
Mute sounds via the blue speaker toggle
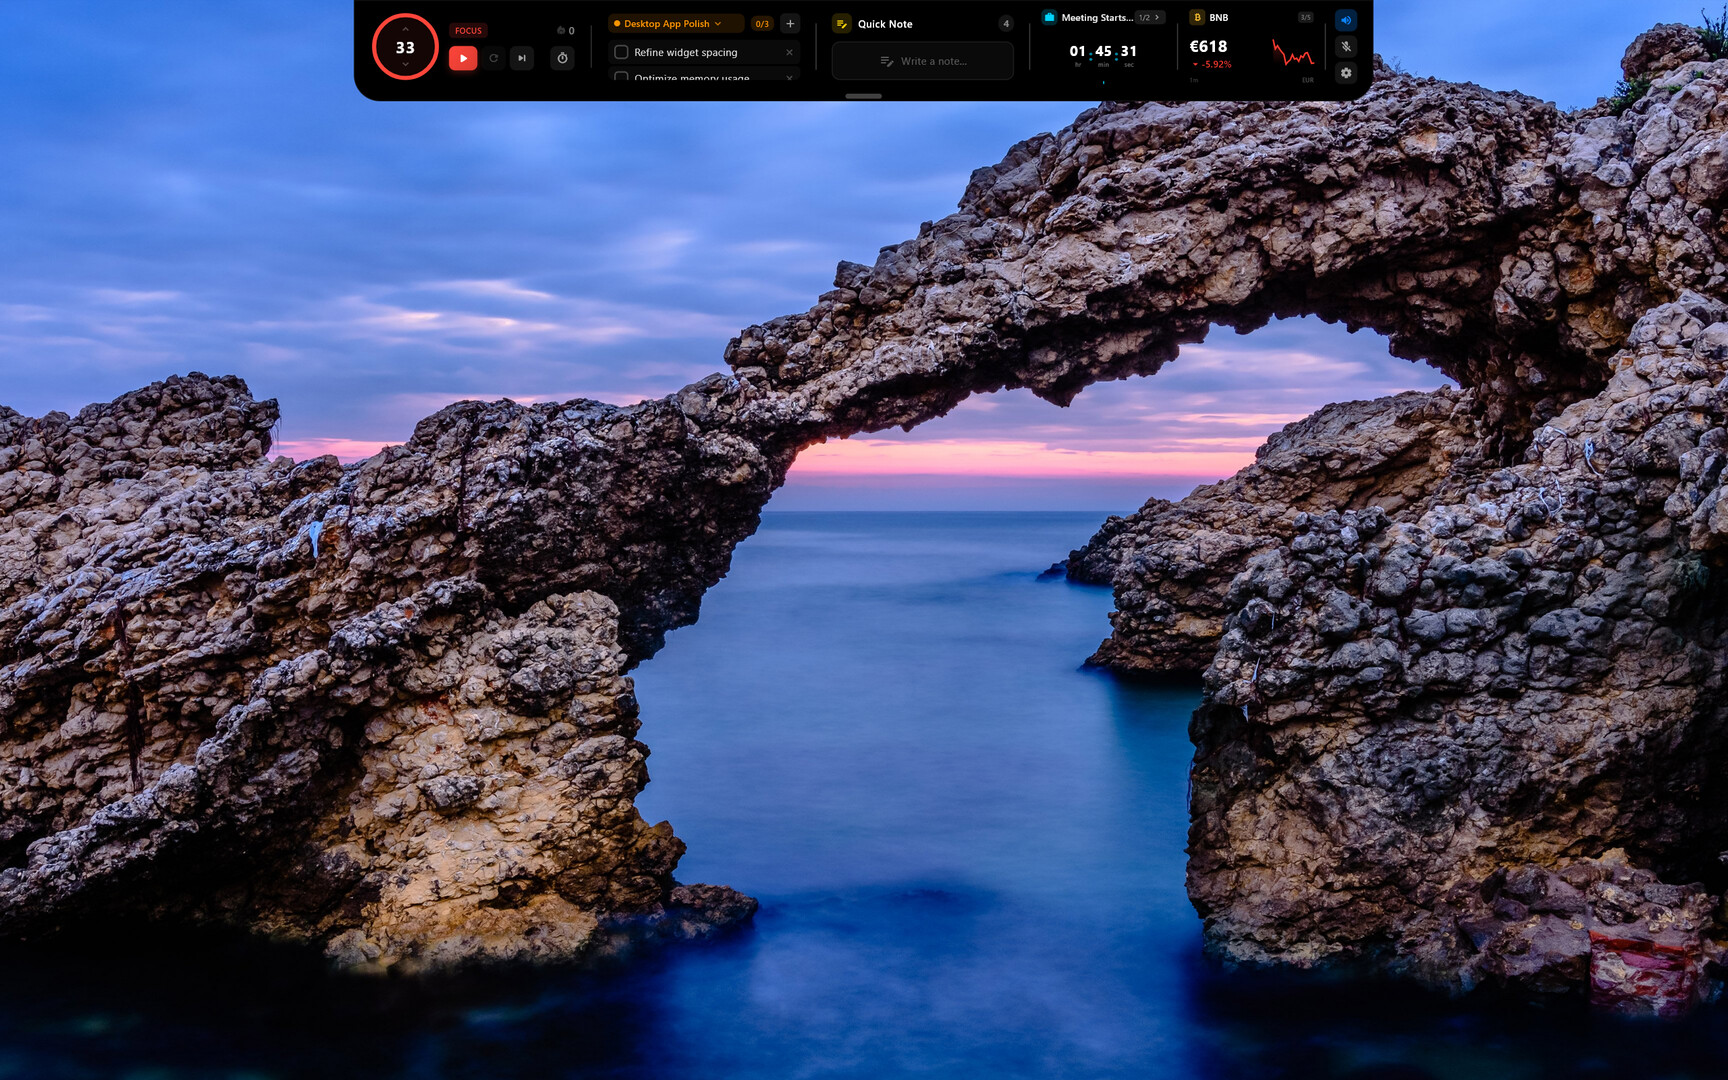point(1347,20)
